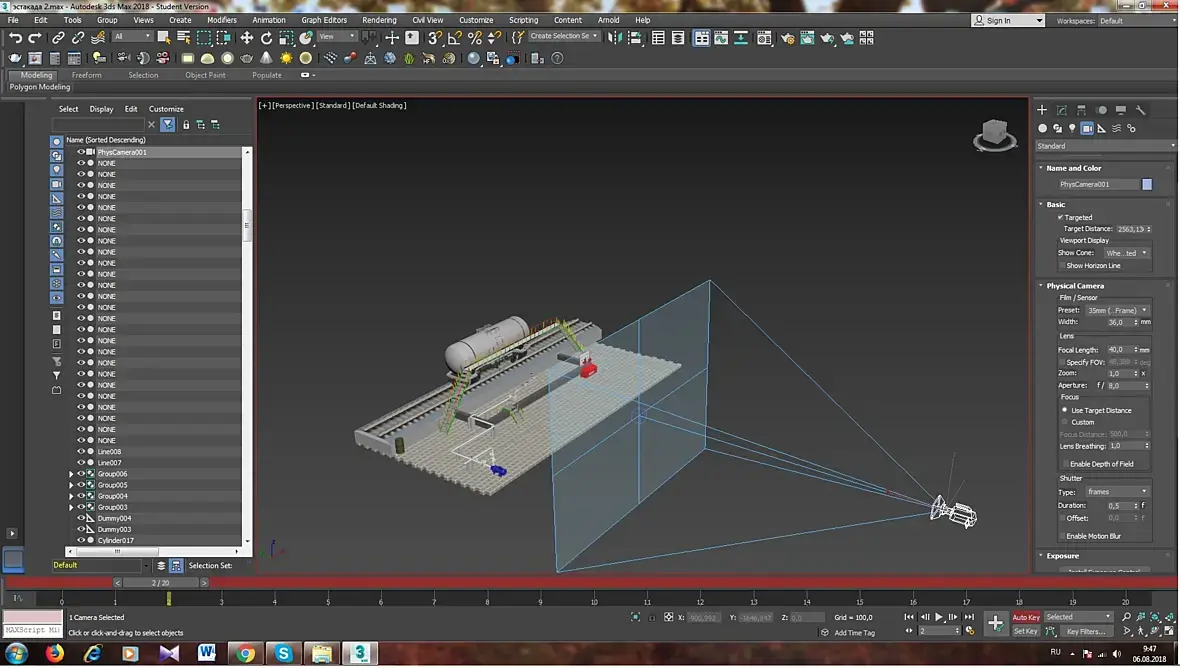The width and height of the screenshot is (1180, 668).
Task: Select the Cameras category icon
Action: coord(1087,128)
